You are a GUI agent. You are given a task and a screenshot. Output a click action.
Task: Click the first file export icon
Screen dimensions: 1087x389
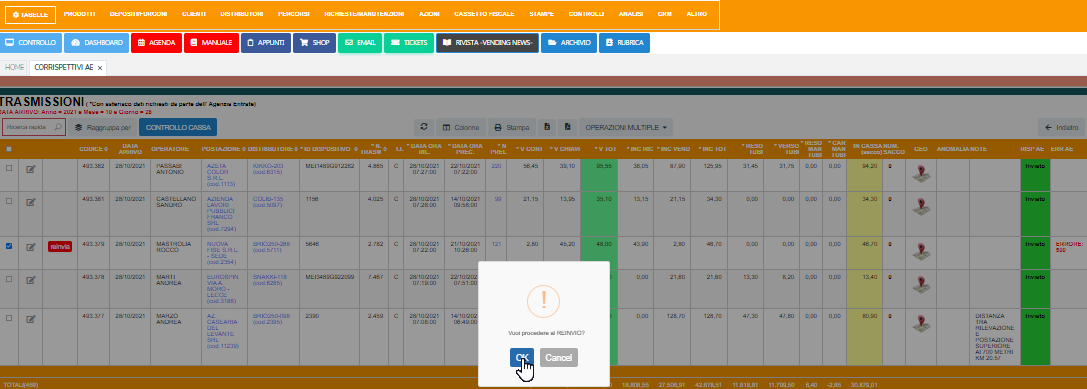(x=547, y=128)
